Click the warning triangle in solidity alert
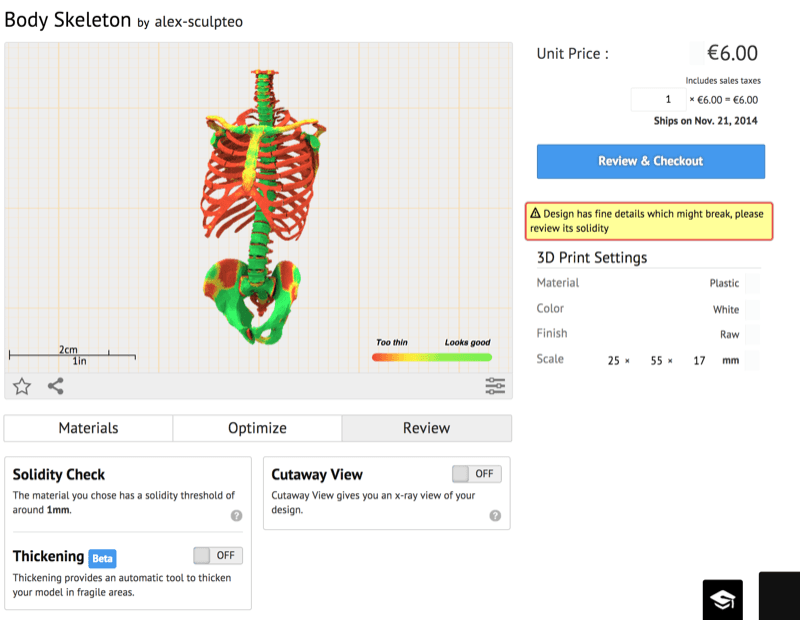The image size is (800, 620). [x=535, y=213]
